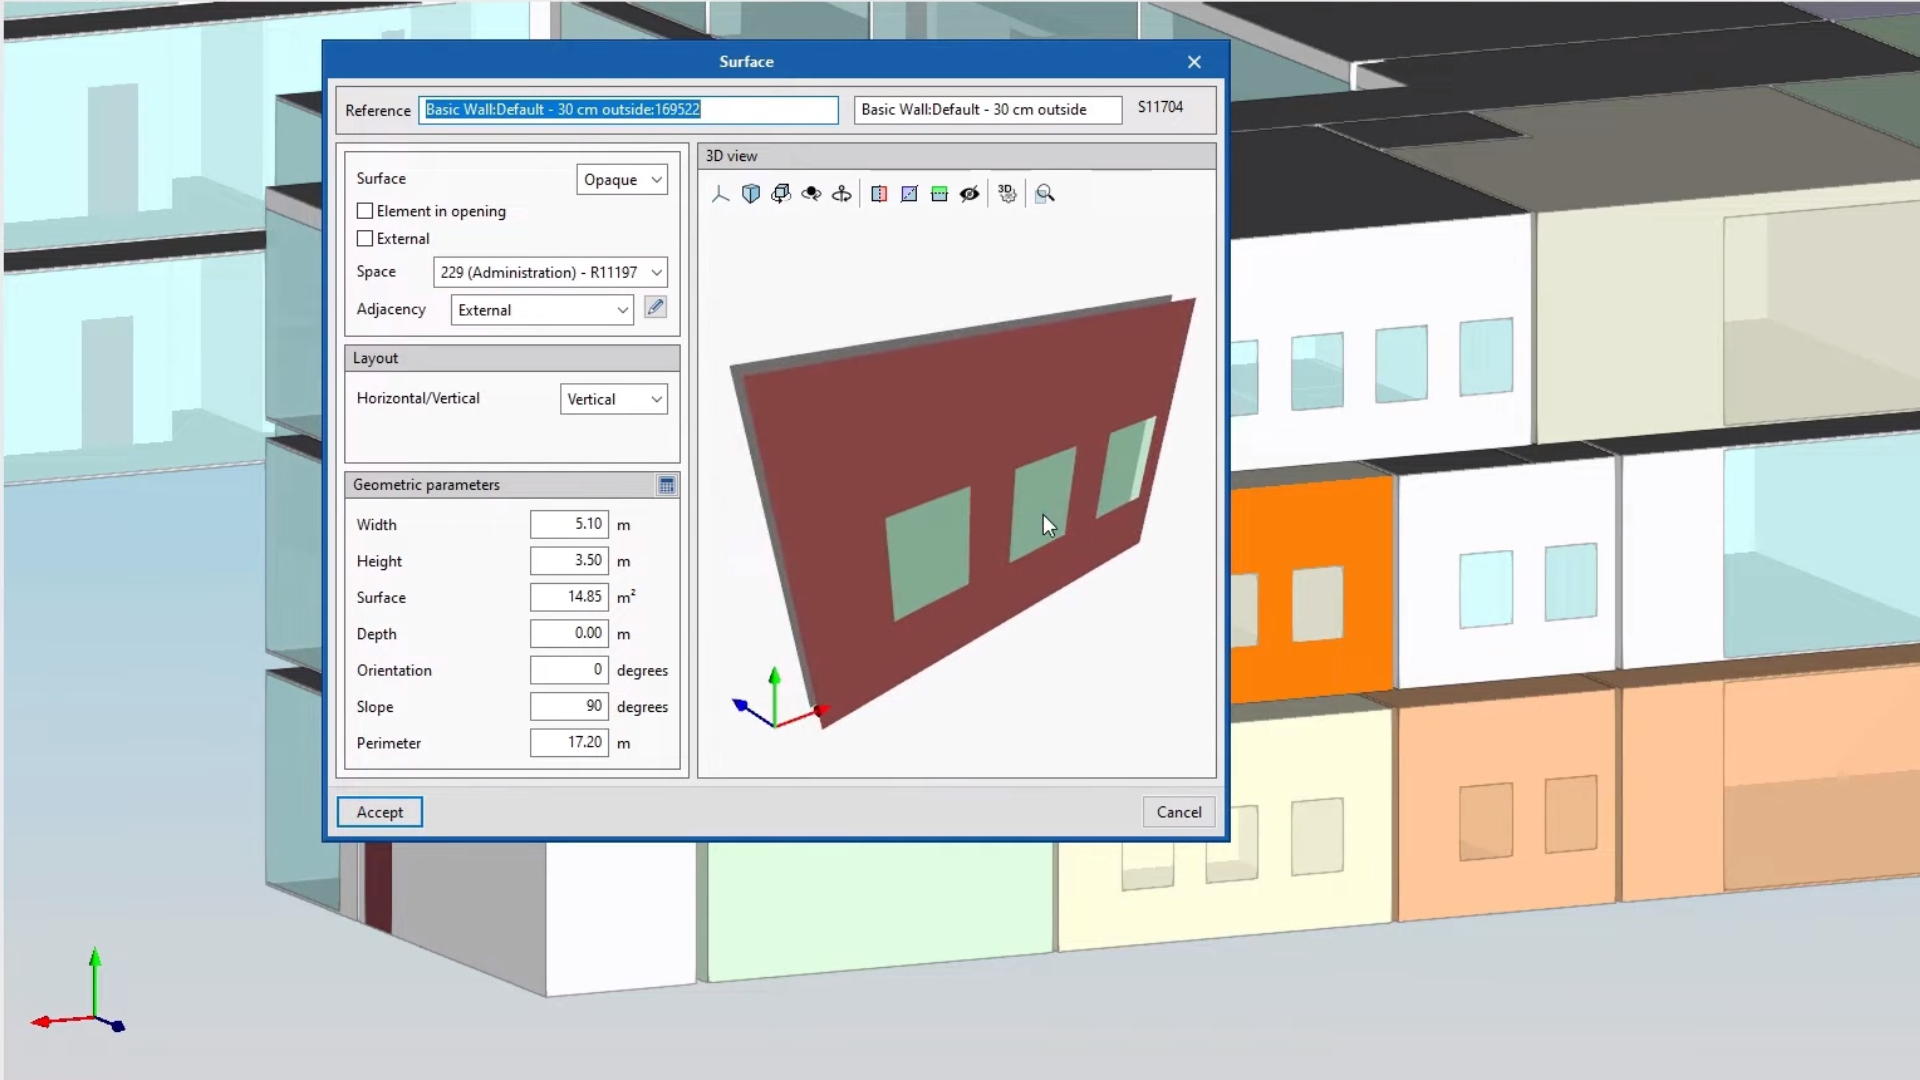This screenshot has height=1080, width=1920.
Task: Enable the Element in opening checkbox
Action: click(365, 211)
